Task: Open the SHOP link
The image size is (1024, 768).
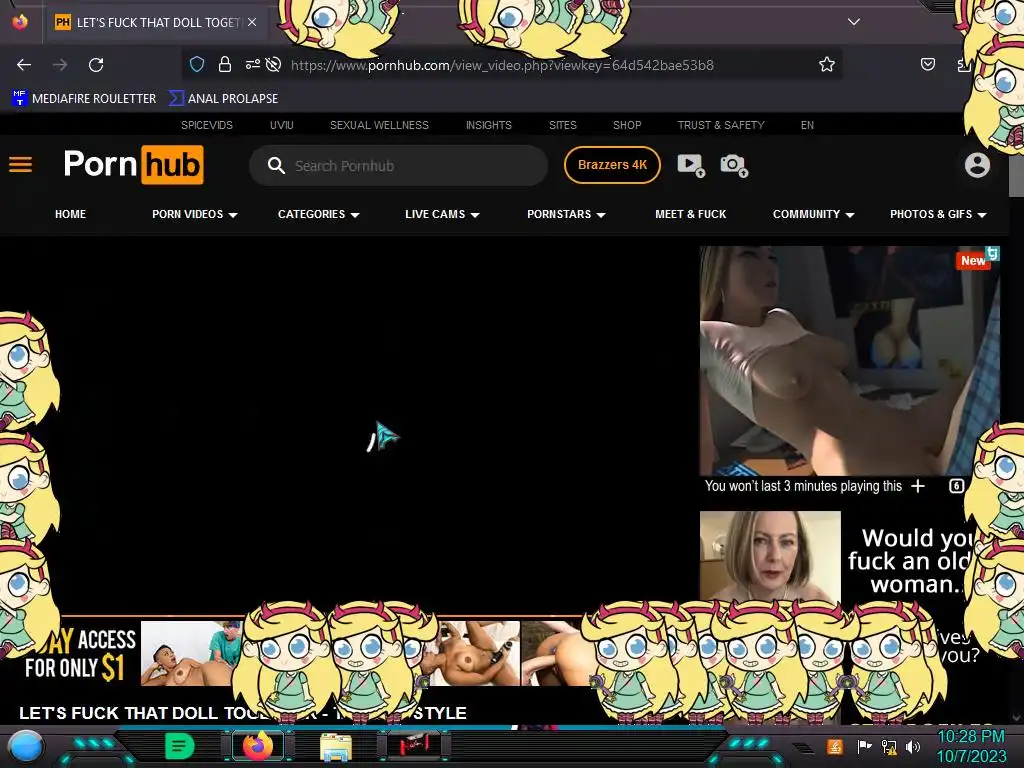Action: pos(627,125)
